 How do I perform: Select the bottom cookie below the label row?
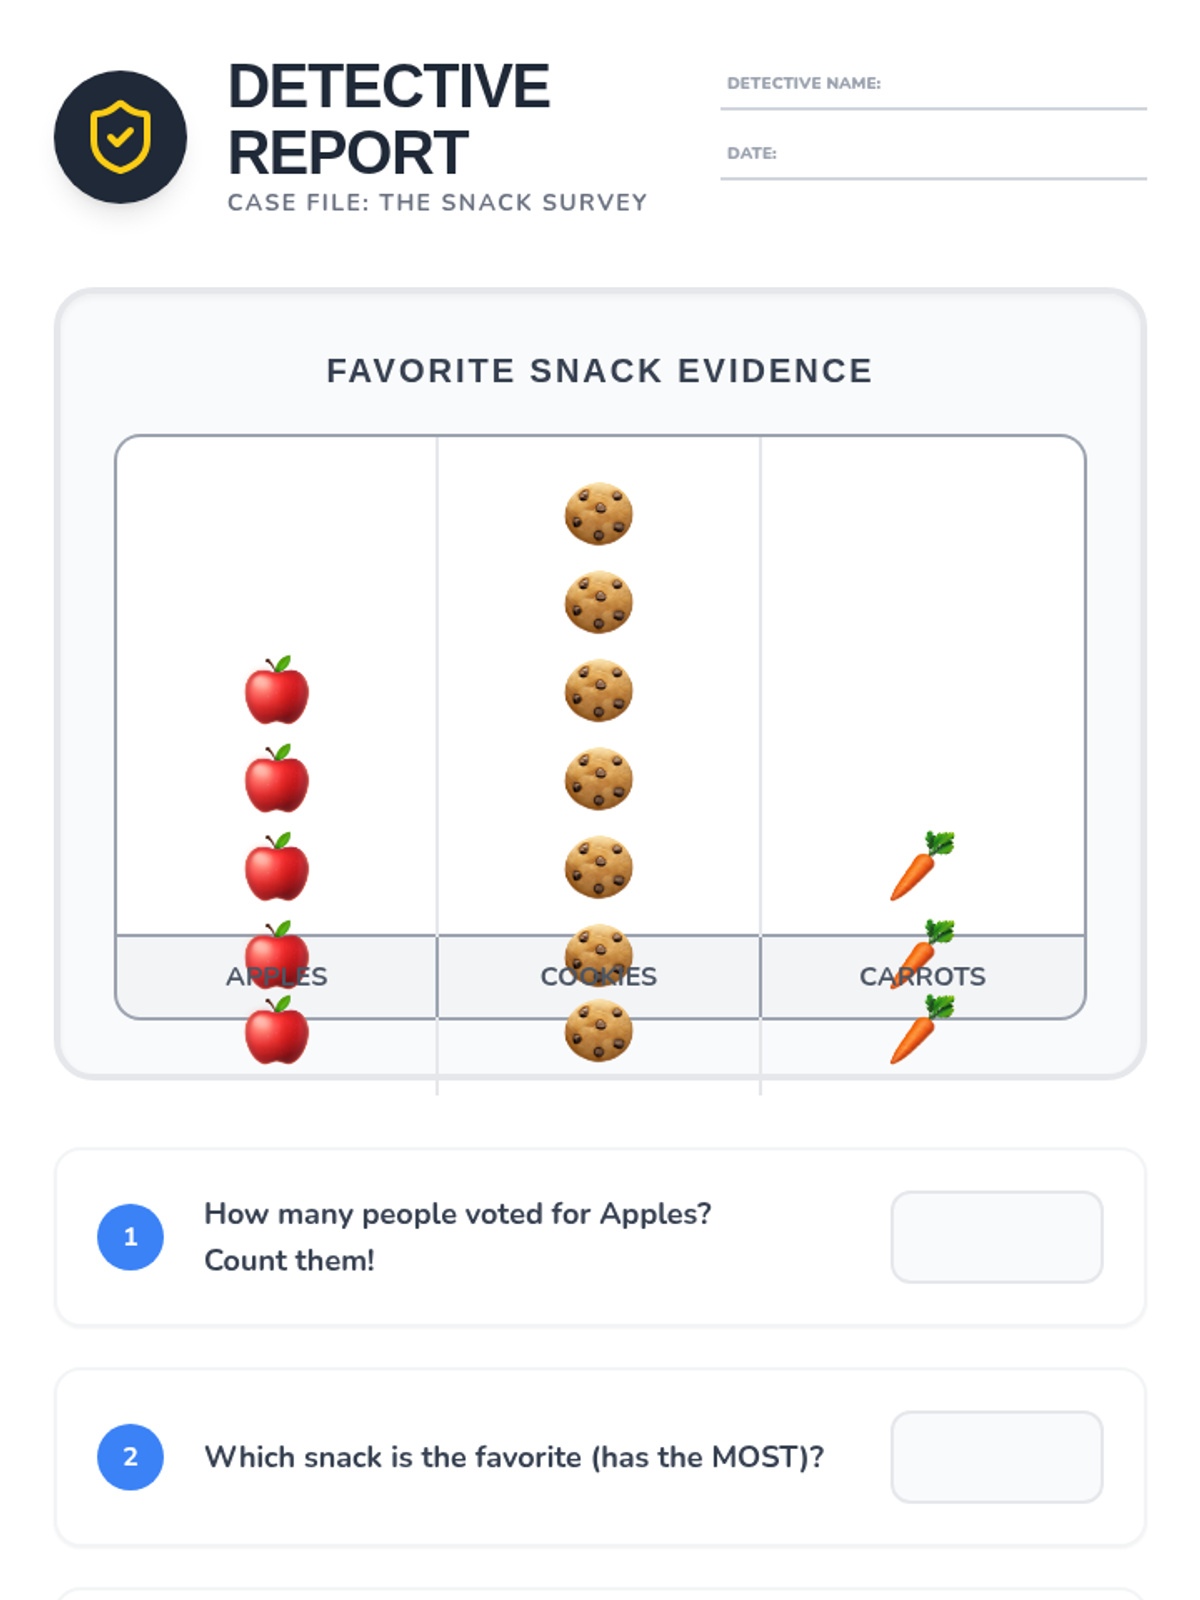coord(599,1031)
